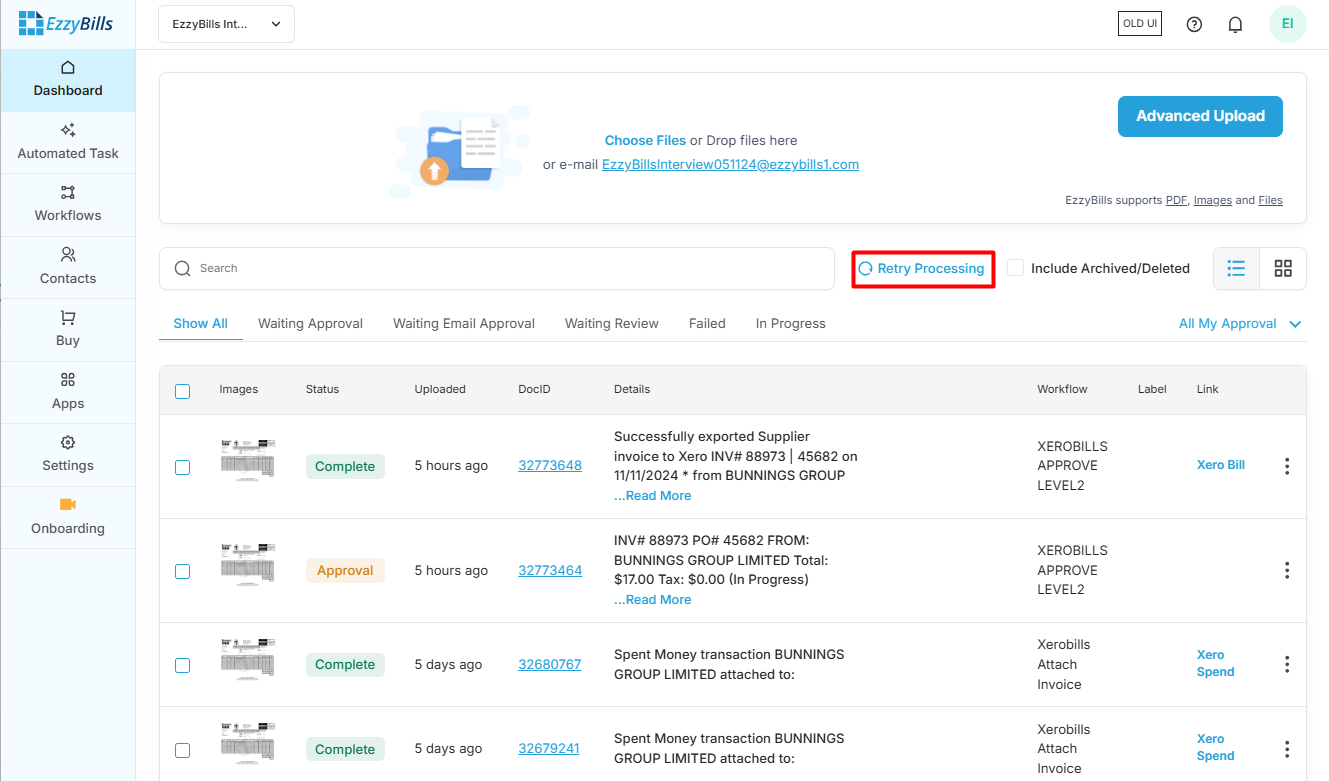Focus the Search input field

497,269
